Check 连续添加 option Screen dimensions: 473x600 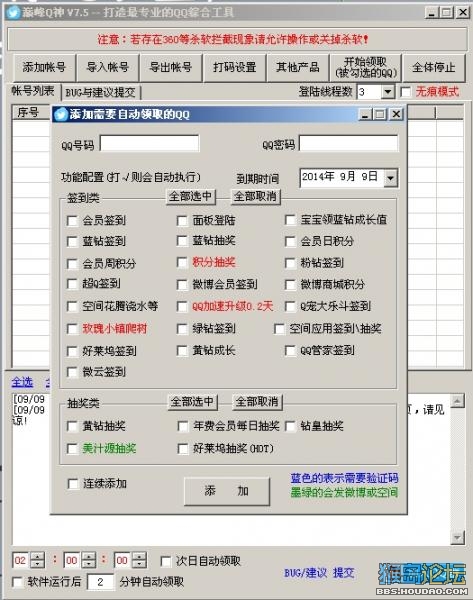pos(73,484)
